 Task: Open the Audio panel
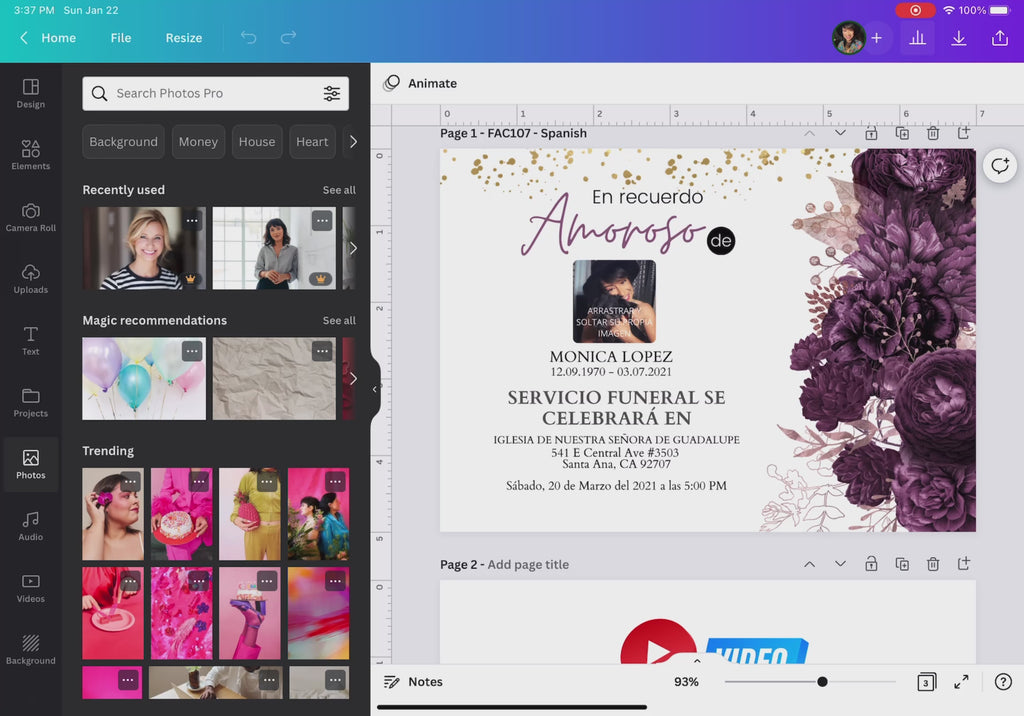point(31,527)
